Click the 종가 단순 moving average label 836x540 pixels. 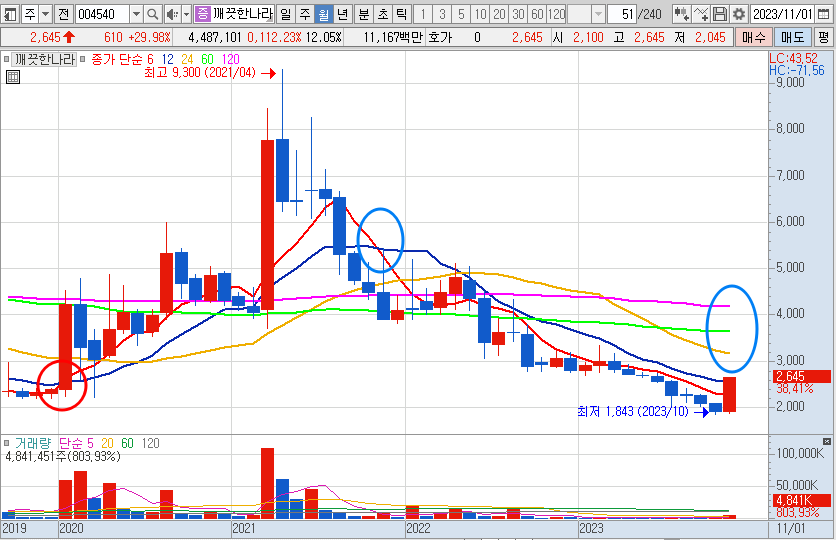click(x=116, y=59)
